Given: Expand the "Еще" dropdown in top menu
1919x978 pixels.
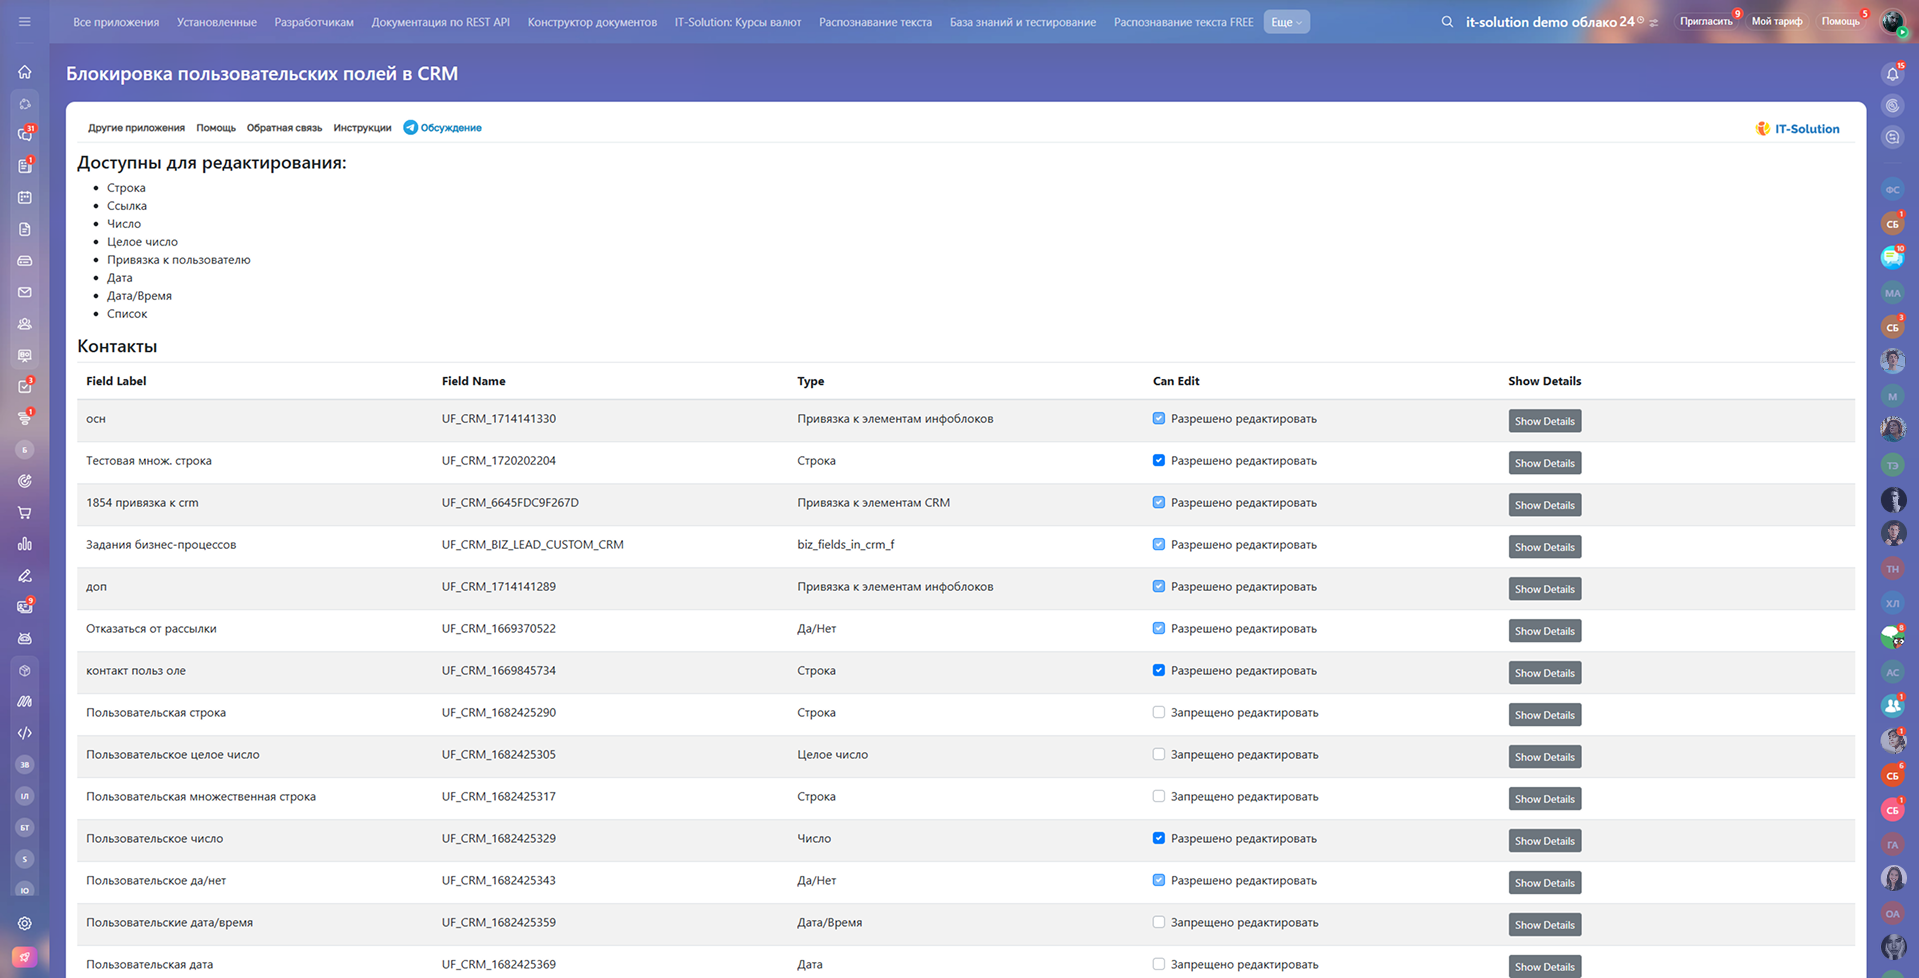Looking at the screenshot, I should (1286, 22).
